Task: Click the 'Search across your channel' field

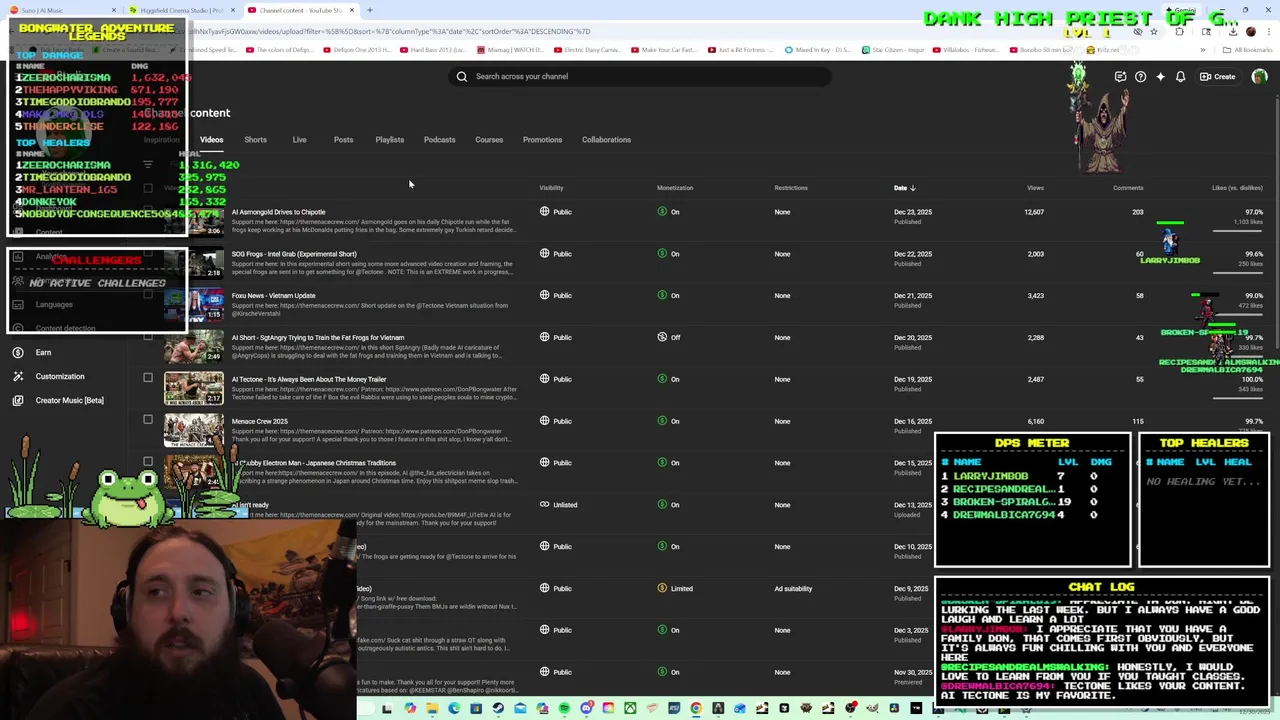Action: pyautogui.click(x=640, y=76)
